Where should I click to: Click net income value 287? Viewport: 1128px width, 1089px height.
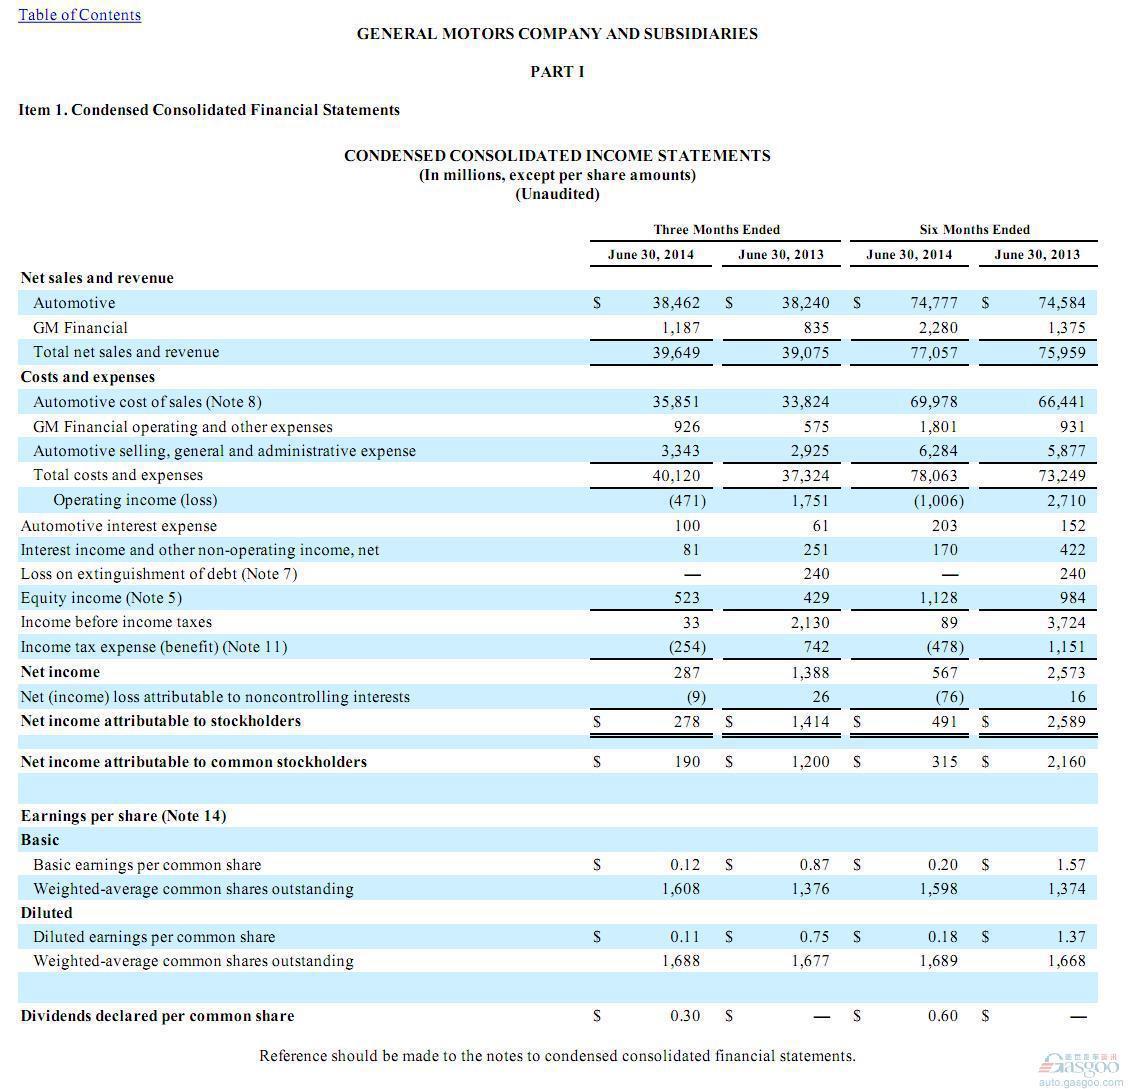click(687, 673)
